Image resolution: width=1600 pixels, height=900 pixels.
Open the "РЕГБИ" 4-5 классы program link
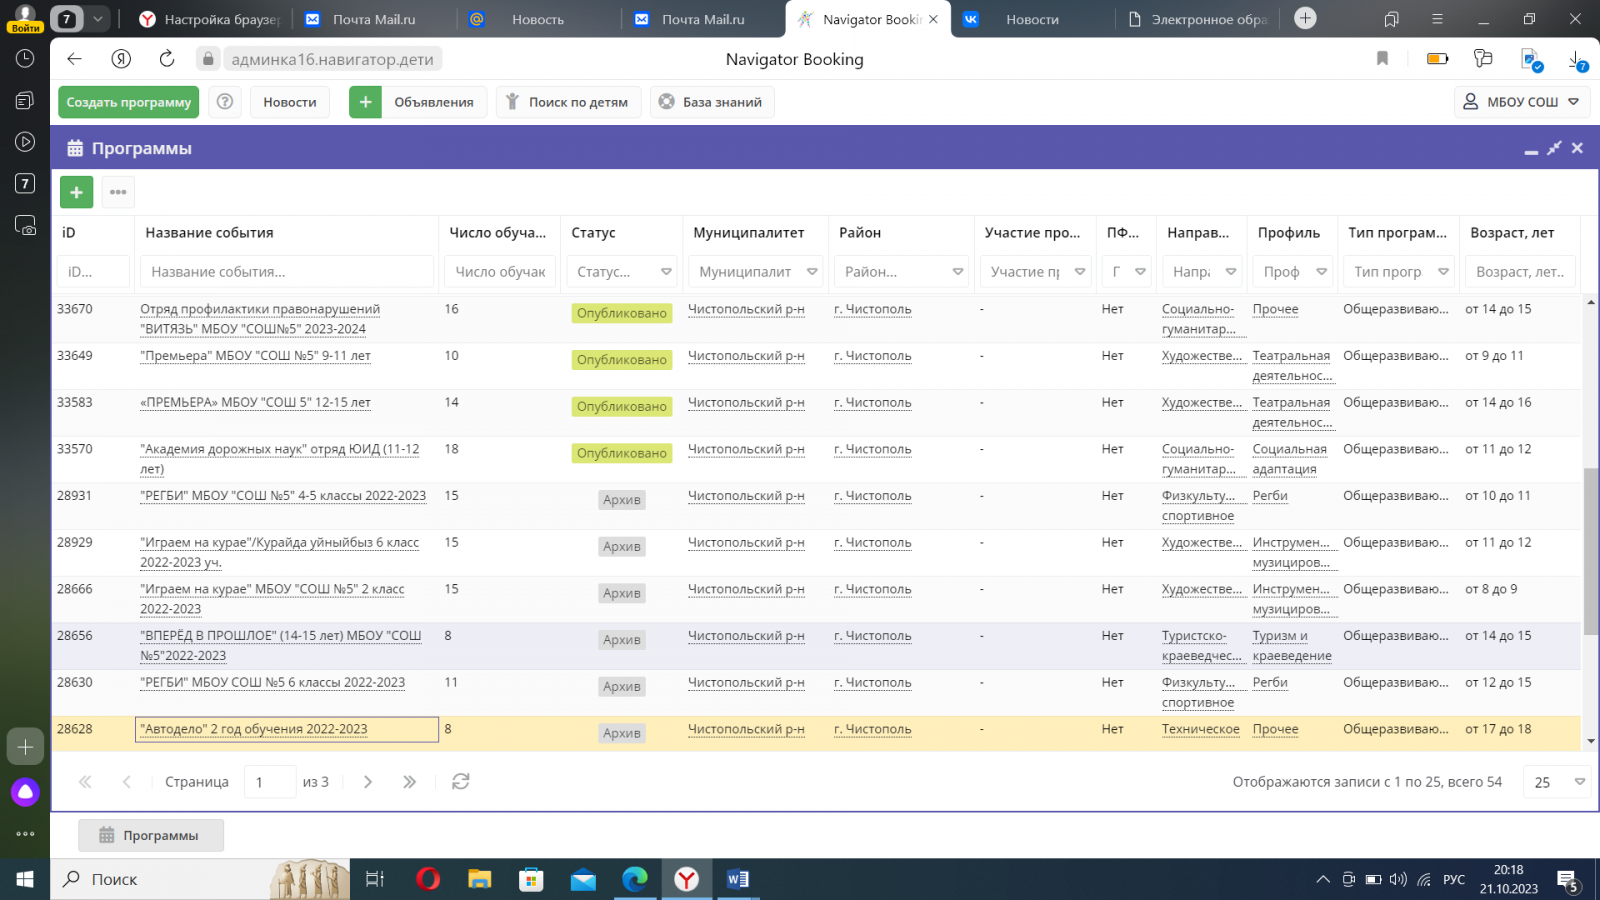tap(283, 496)
